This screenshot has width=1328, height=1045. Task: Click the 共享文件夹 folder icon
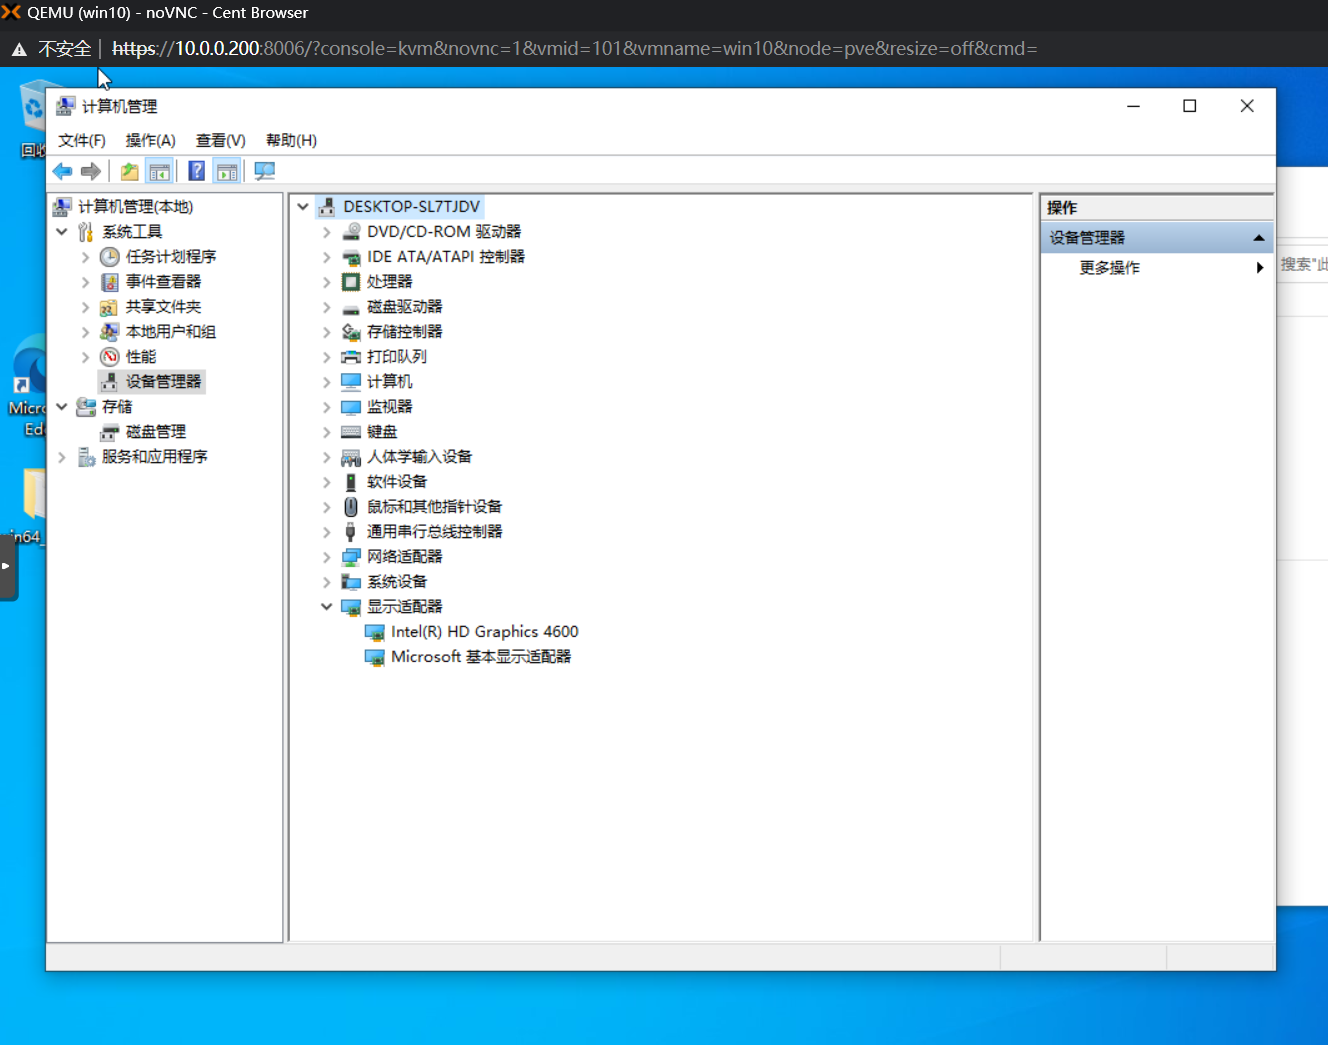[110, 307]
